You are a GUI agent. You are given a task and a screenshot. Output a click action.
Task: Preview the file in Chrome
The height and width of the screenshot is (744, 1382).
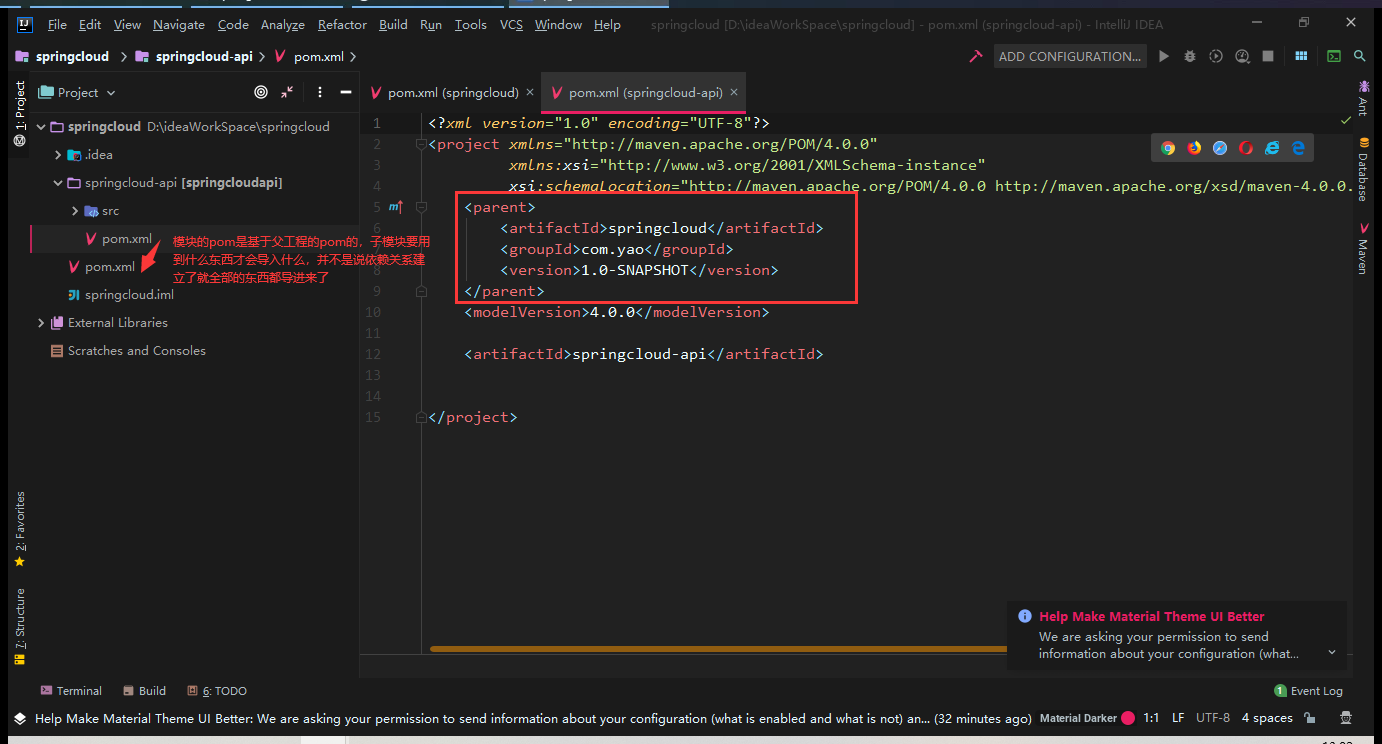pos(1168,148)
